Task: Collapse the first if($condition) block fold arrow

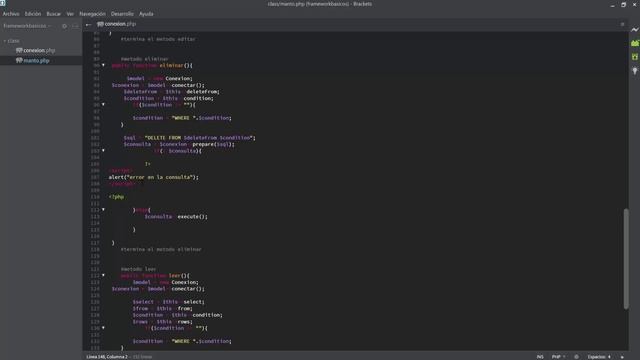Action: tap(103, 104)
